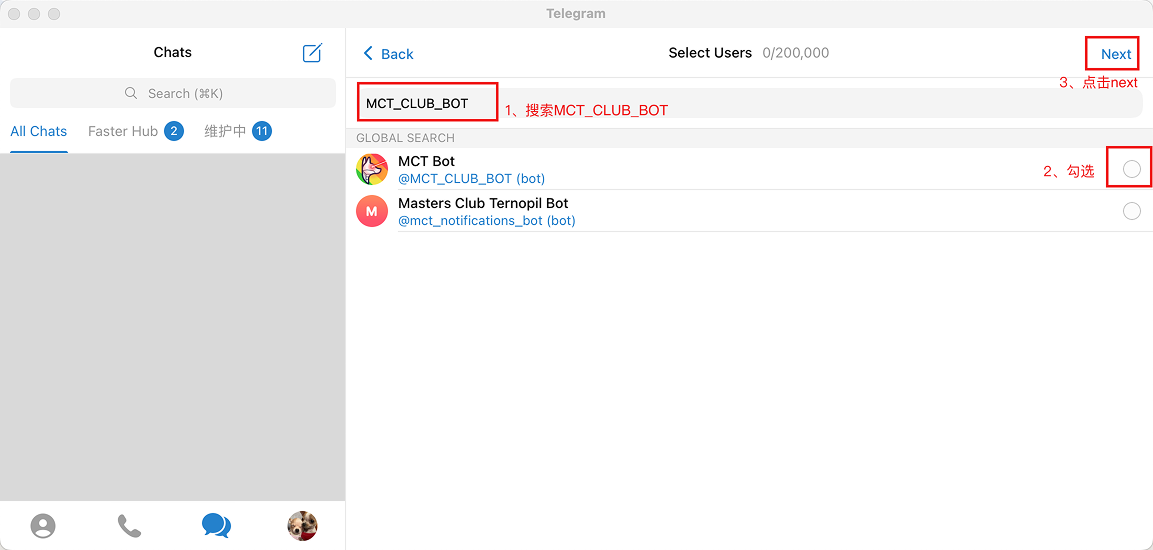This screenshot has height=550, width=1153.
Task: Click the MCT Bot name text
Action: (426, 161)
